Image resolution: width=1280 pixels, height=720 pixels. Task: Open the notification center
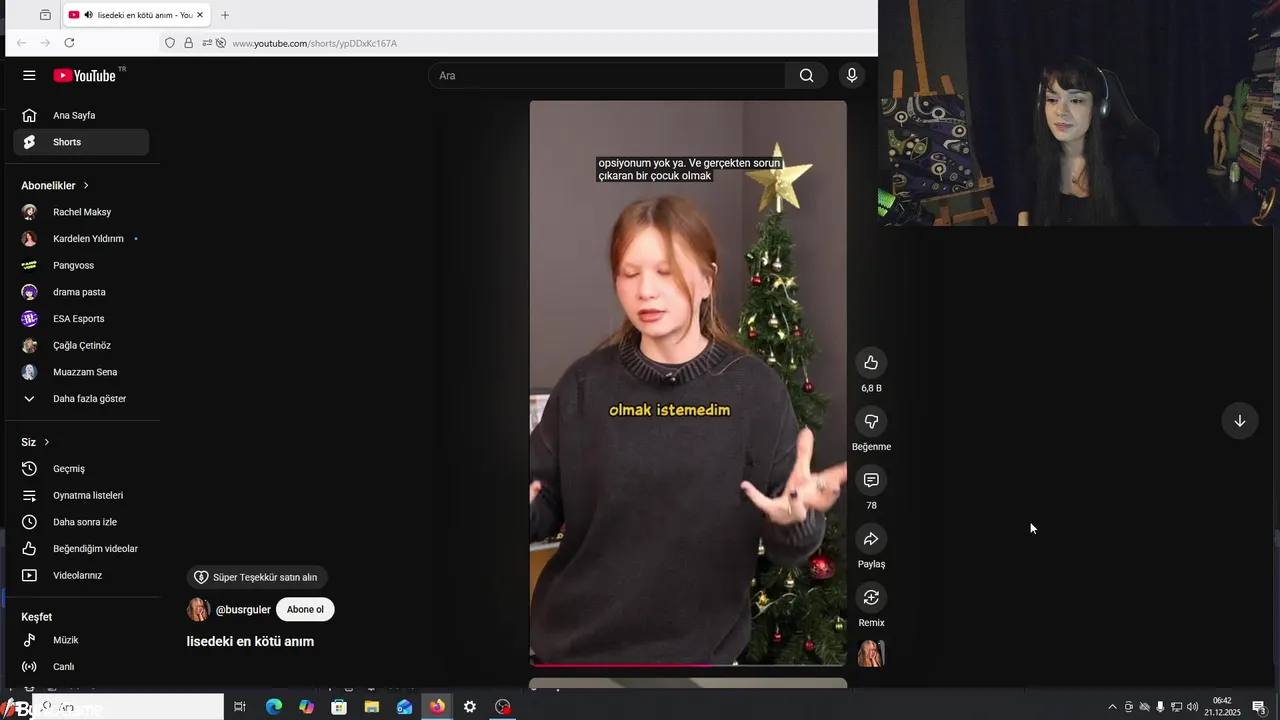(x=1260, y=707)
